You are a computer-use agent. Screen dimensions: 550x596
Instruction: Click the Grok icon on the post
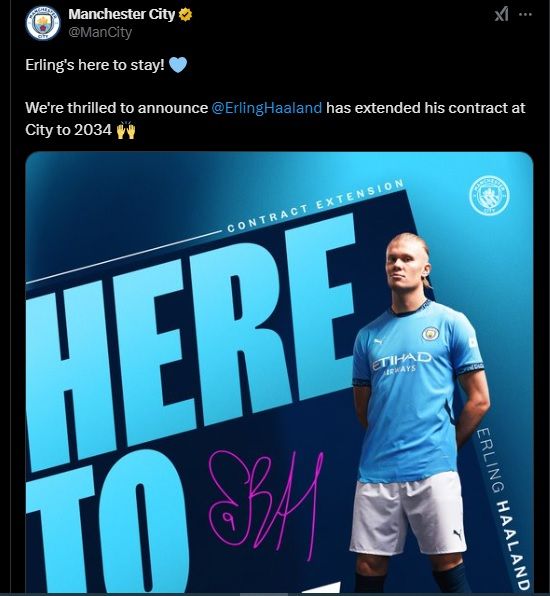[502, 14]
